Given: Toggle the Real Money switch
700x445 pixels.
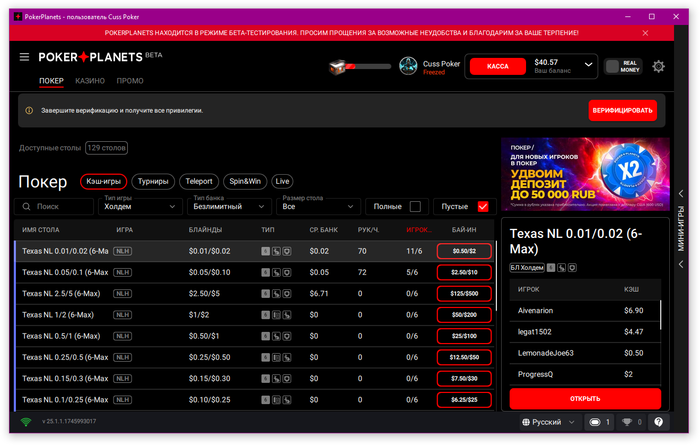Looking at the screenshot, I should 623,67.
